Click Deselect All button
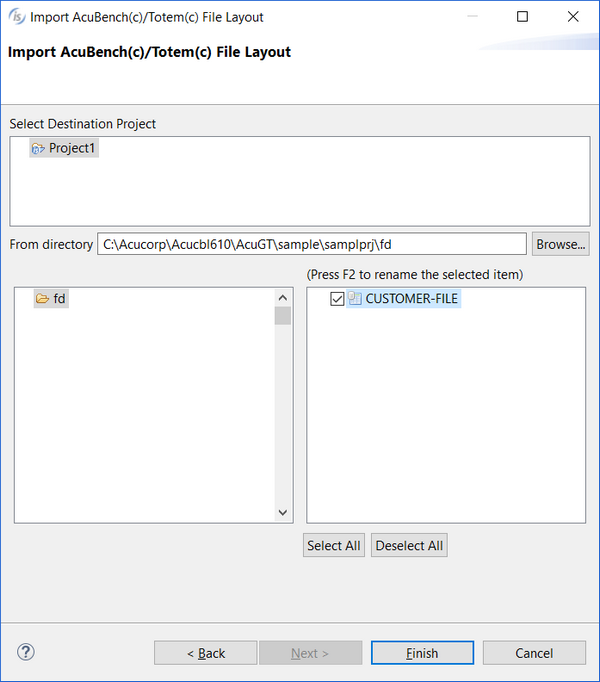This screenshot has height=682, width=600. click(409, 545)
